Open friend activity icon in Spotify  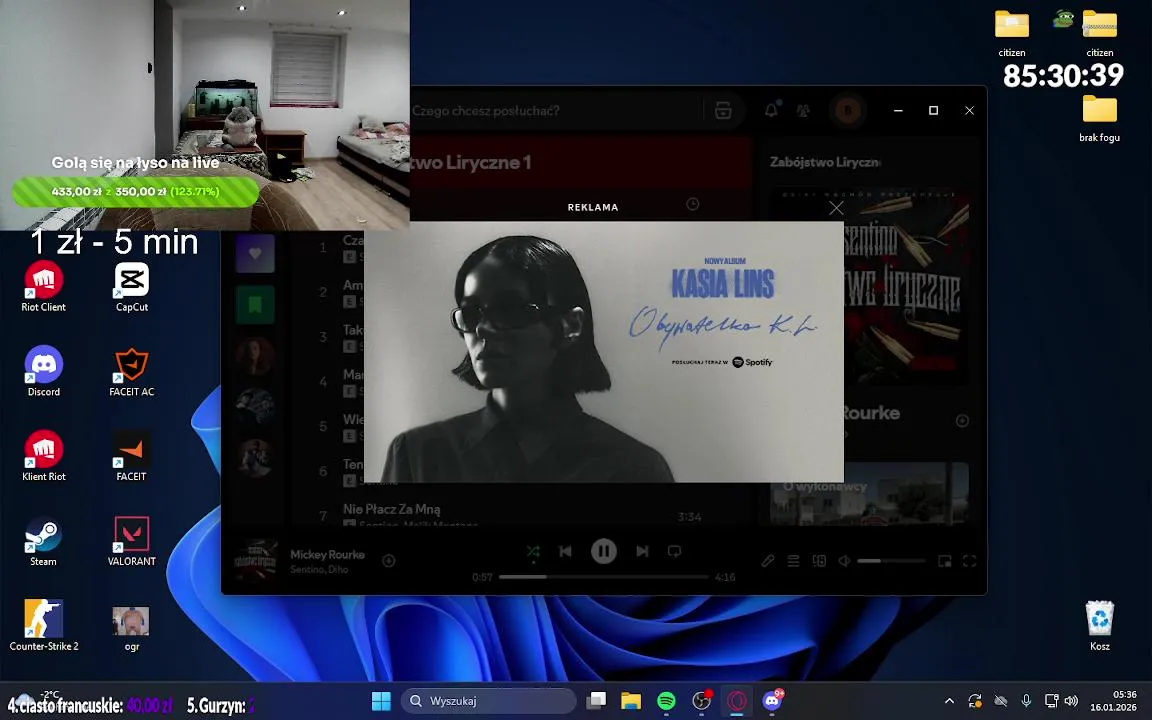[804, 110]
